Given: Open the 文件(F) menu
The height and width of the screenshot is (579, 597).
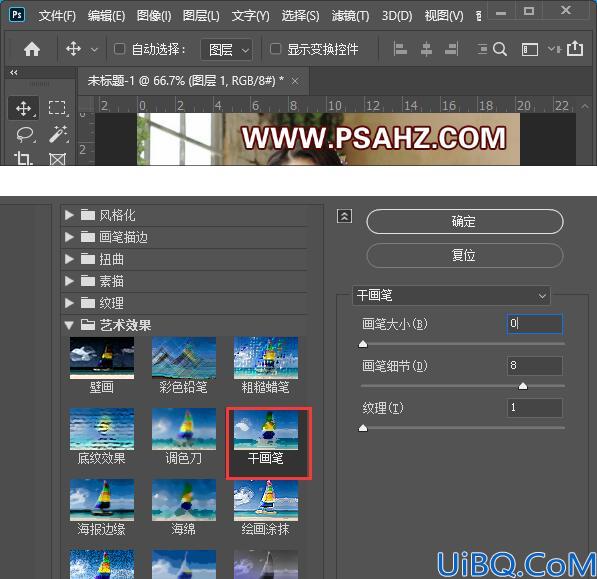Looking at the screenshot, I should click(x=57, y=16).
